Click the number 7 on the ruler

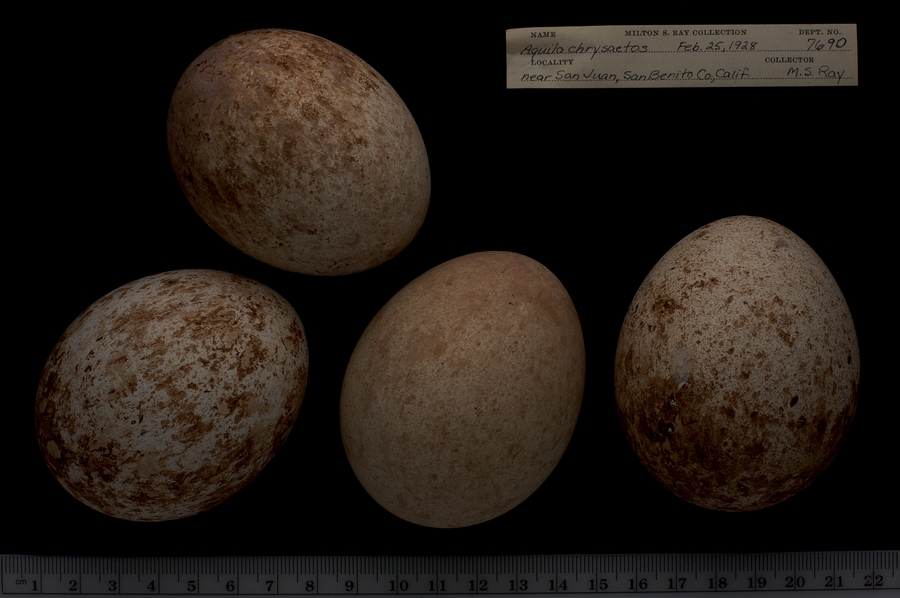pos(270,585)
